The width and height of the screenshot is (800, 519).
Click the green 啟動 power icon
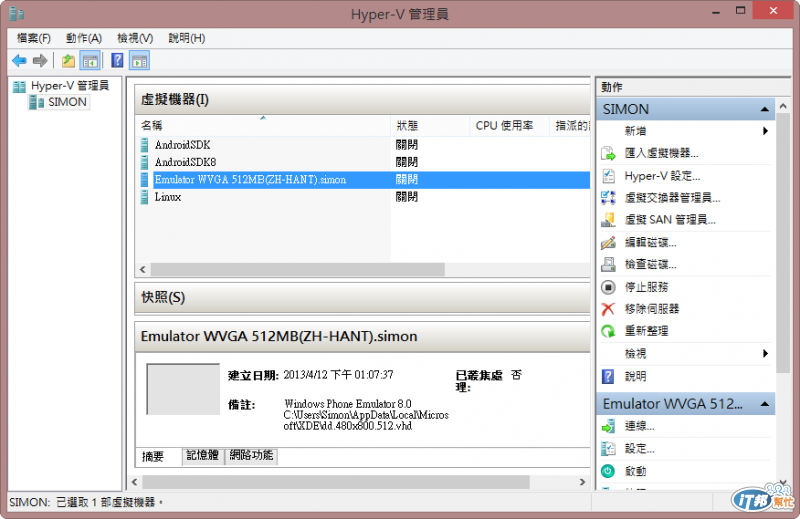608,471
